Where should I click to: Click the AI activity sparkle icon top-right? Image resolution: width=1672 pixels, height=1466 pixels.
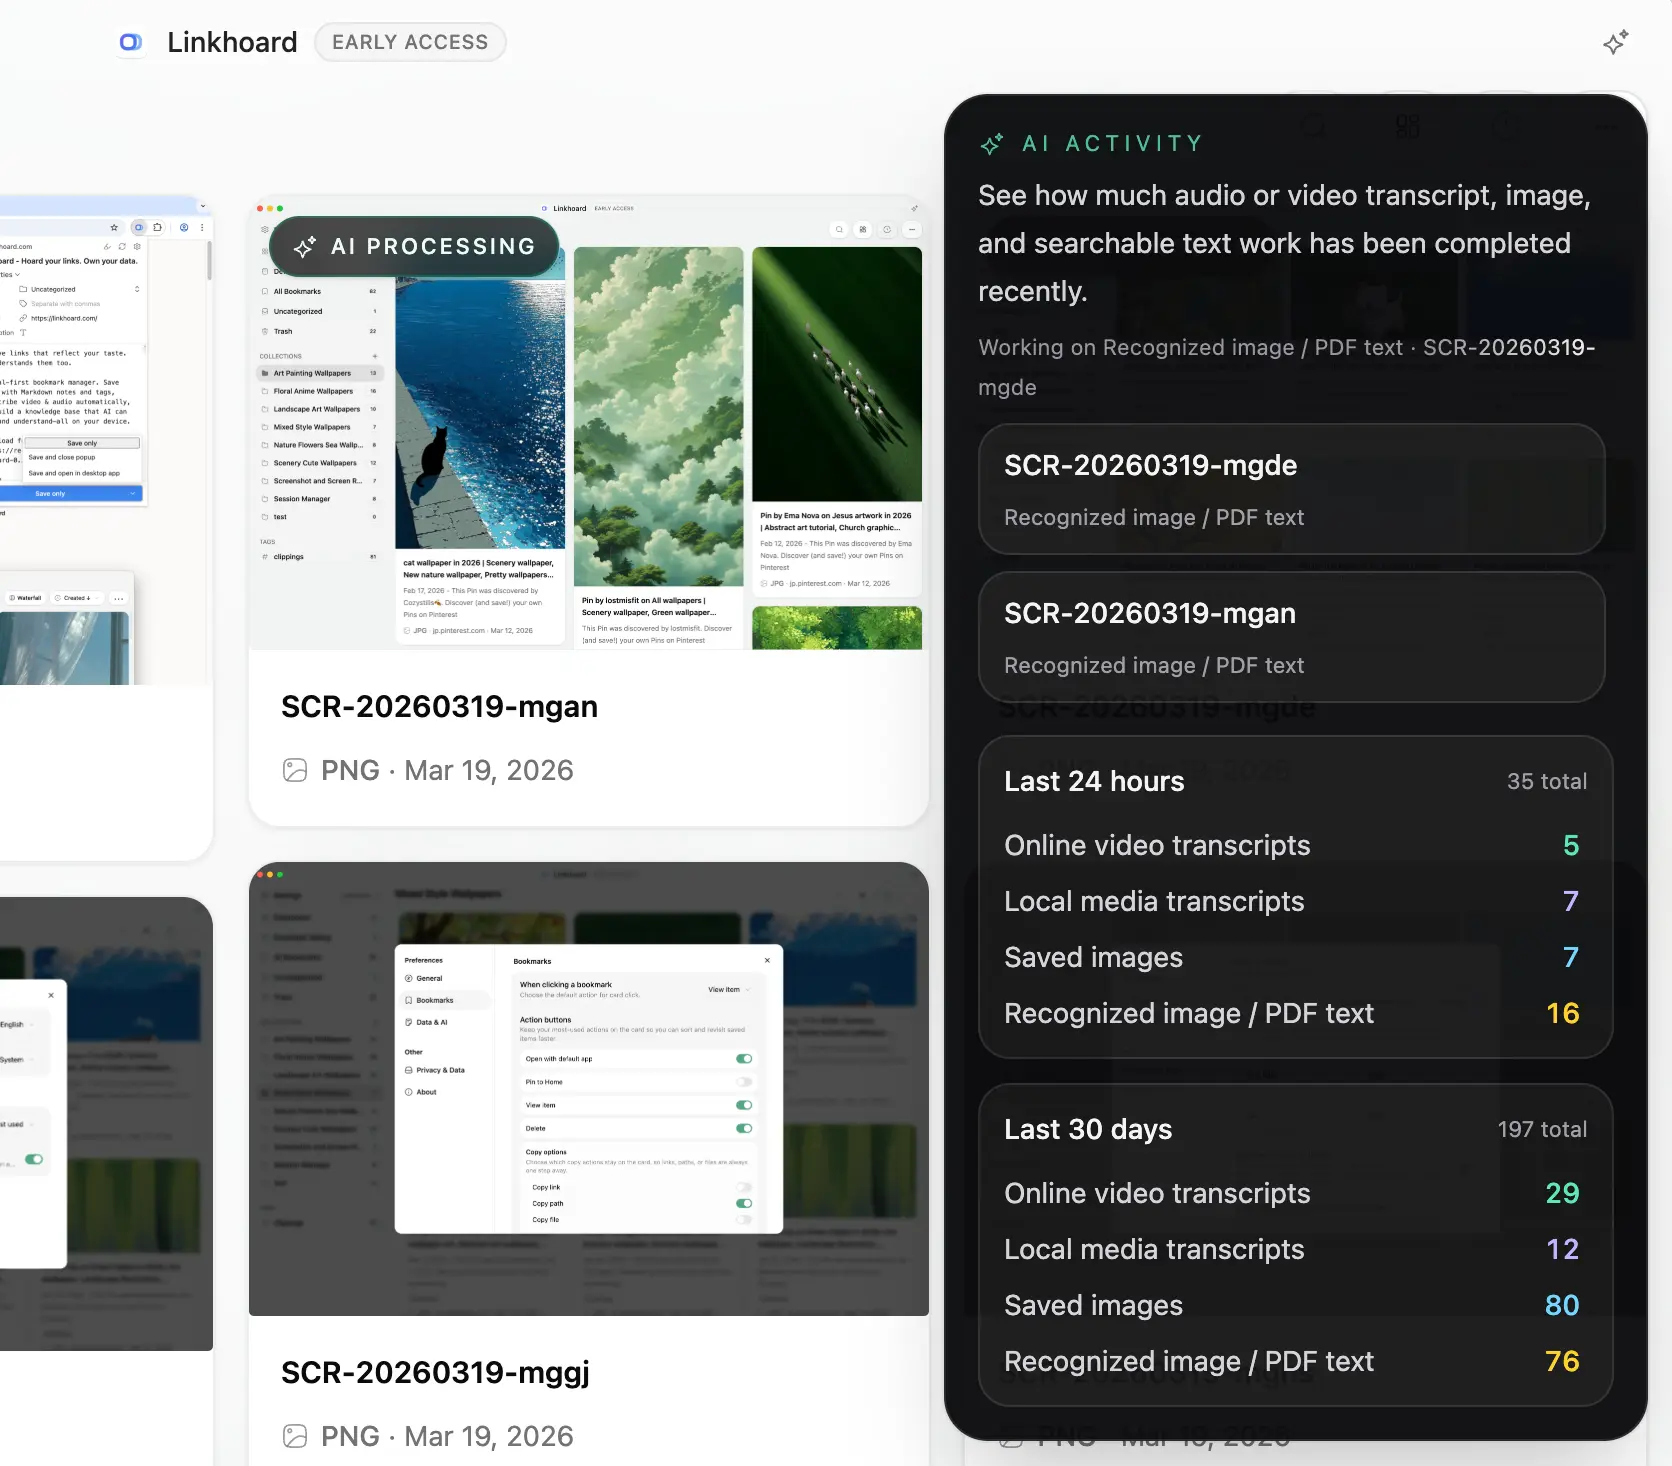(1615, 42)
